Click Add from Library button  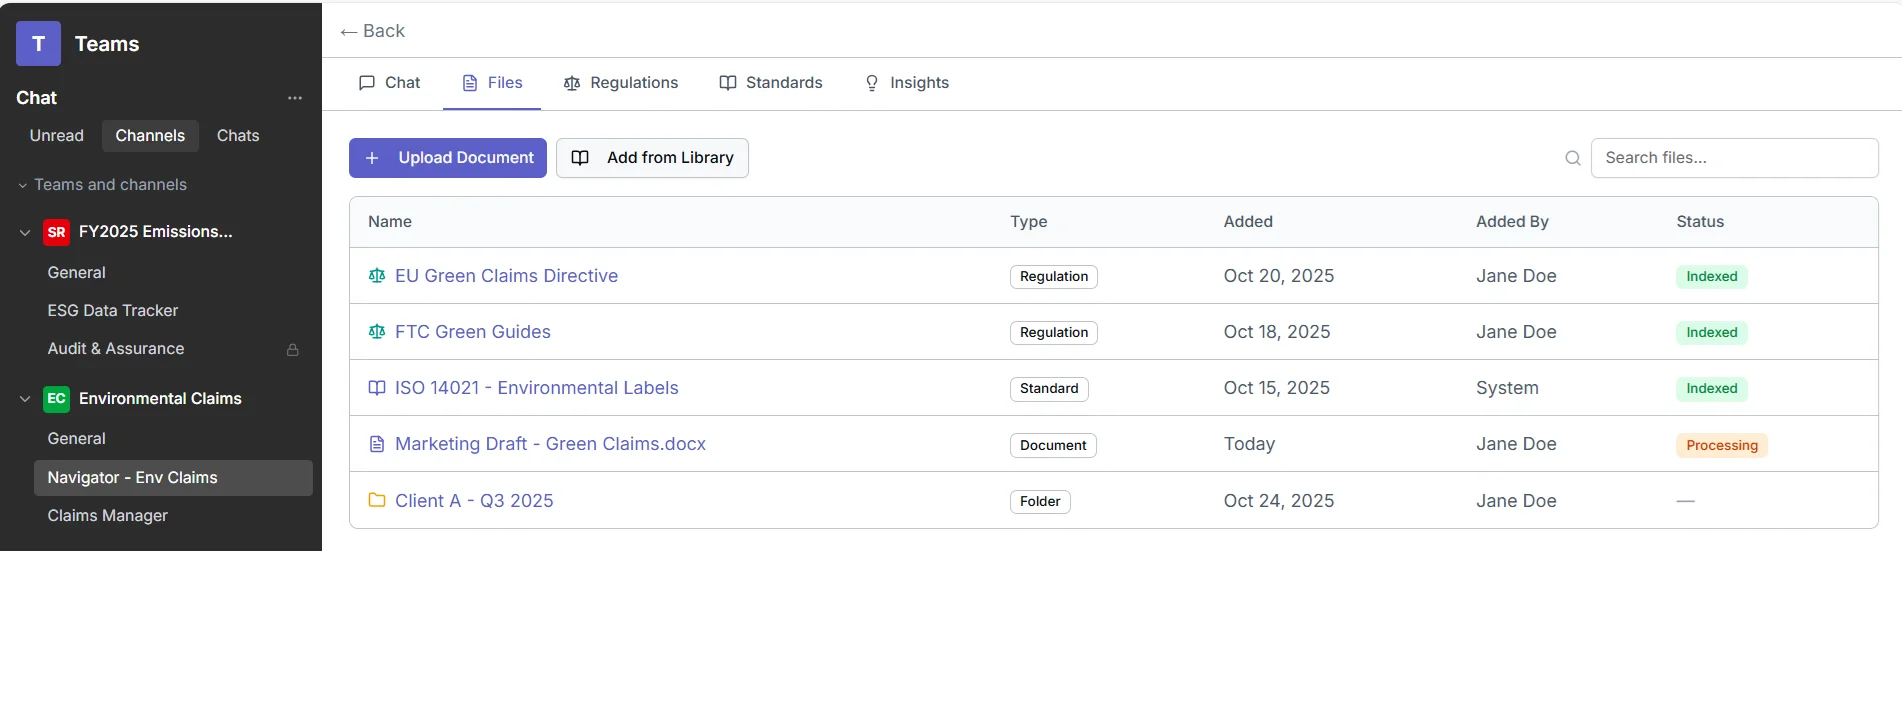click(652, 158)
